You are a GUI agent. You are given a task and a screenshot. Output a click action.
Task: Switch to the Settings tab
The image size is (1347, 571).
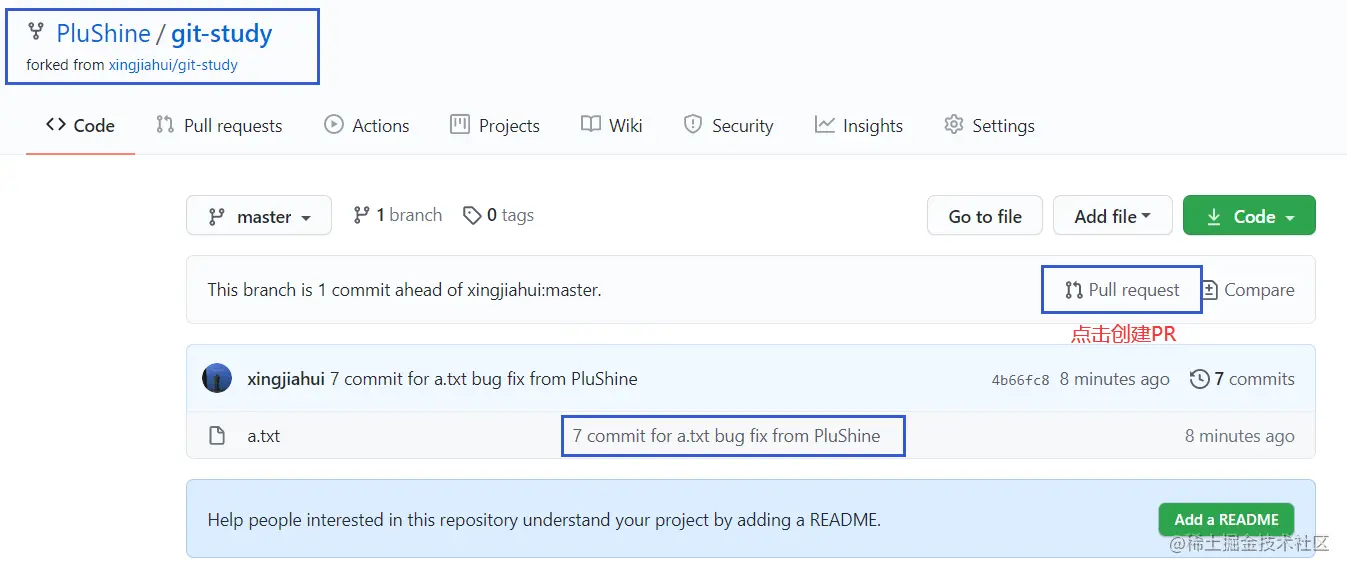[989, 125]
